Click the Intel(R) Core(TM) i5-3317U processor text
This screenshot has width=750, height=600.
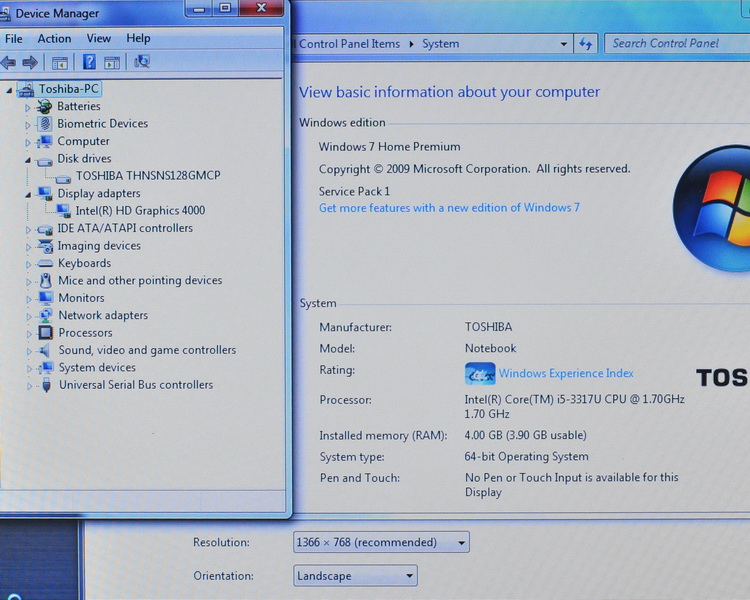(x=574, y=406)
